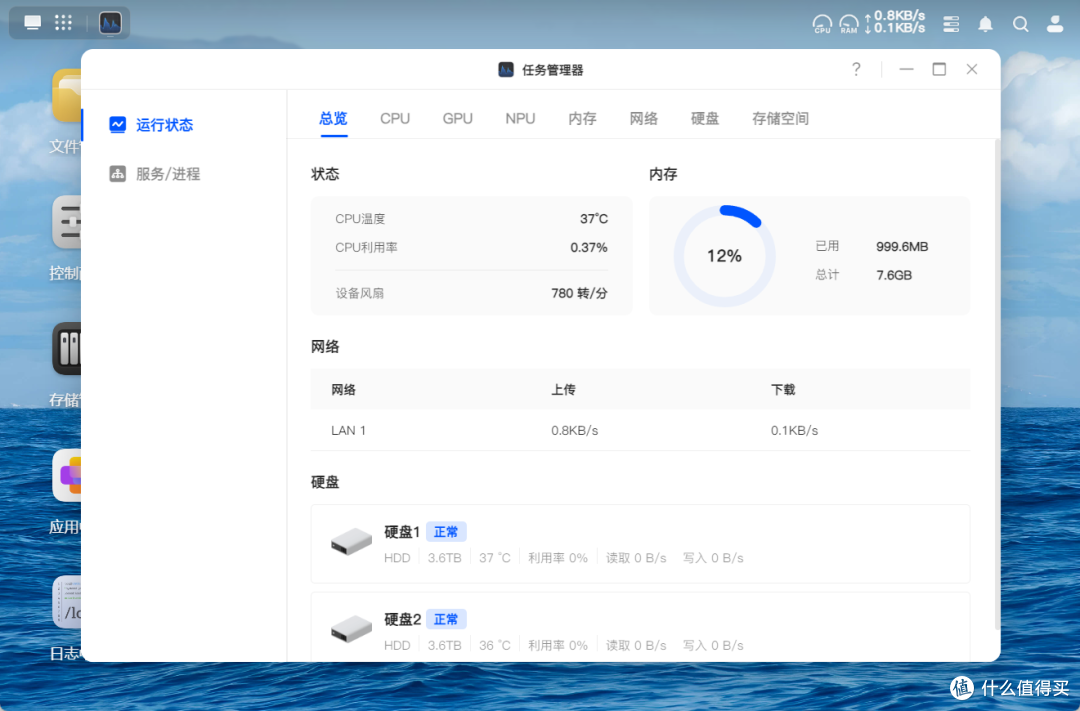The height and width of the screenshot is (711, 1080).
Task: Select the 硬盘1 drive icon
Action: tap(351, 542)
